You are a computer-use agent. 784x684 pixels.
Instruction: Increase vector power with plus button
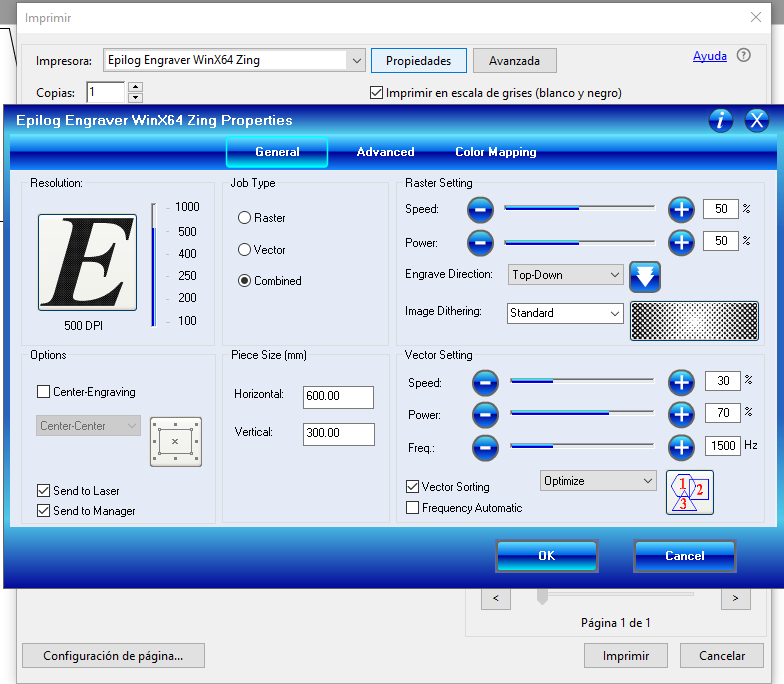(x=681, y=414)
